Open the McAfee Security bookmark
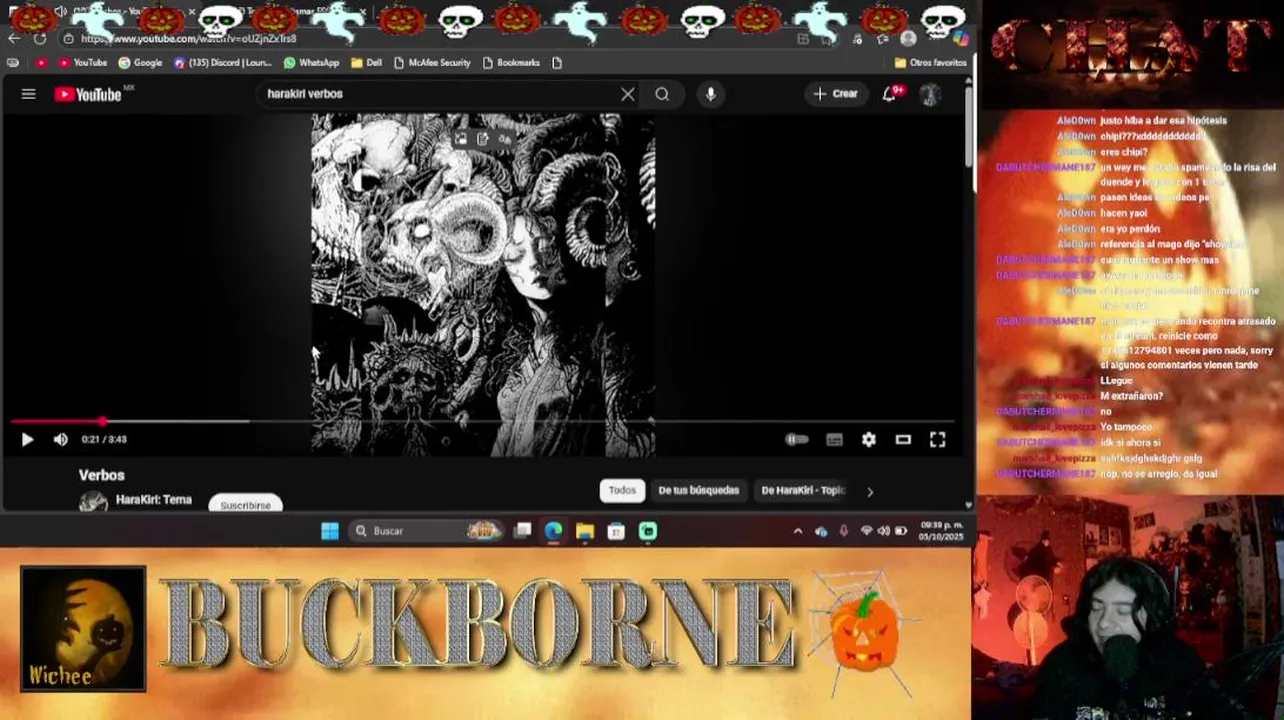This screenshot has height=720, width=1284. click(x=432, y=62)
